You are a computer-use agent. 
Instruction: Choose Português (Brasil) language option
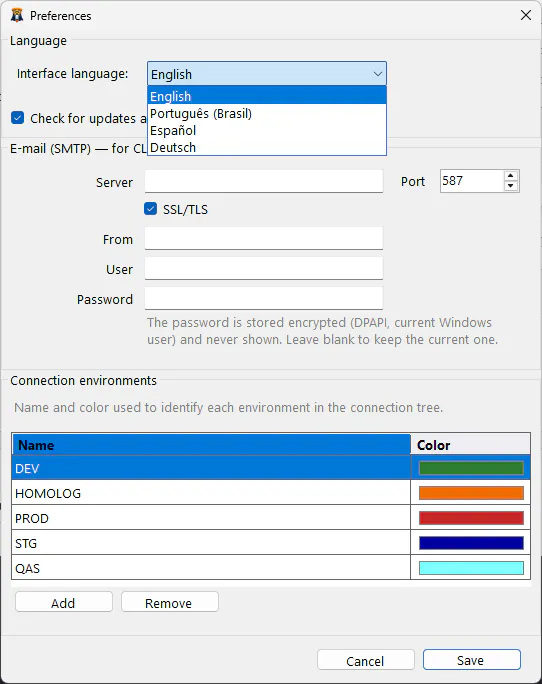click(267, 113)
